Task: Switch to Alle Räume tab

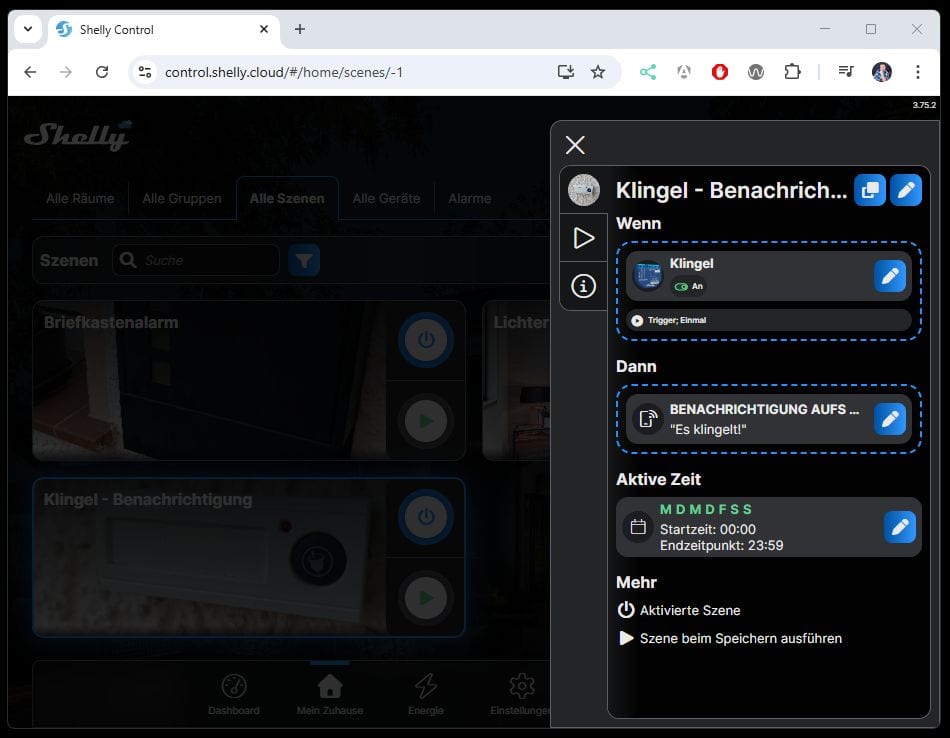Action: tap(80, 198)
